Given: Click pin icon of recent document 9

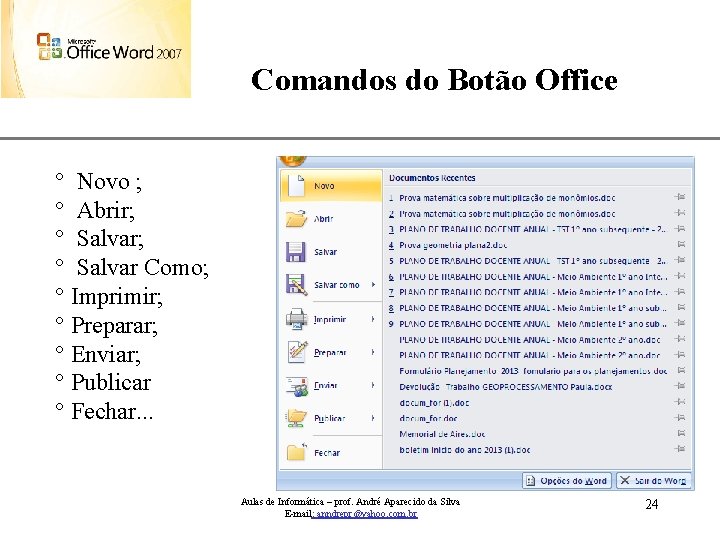Looking at the screenshot, I should tap(680, 323).
